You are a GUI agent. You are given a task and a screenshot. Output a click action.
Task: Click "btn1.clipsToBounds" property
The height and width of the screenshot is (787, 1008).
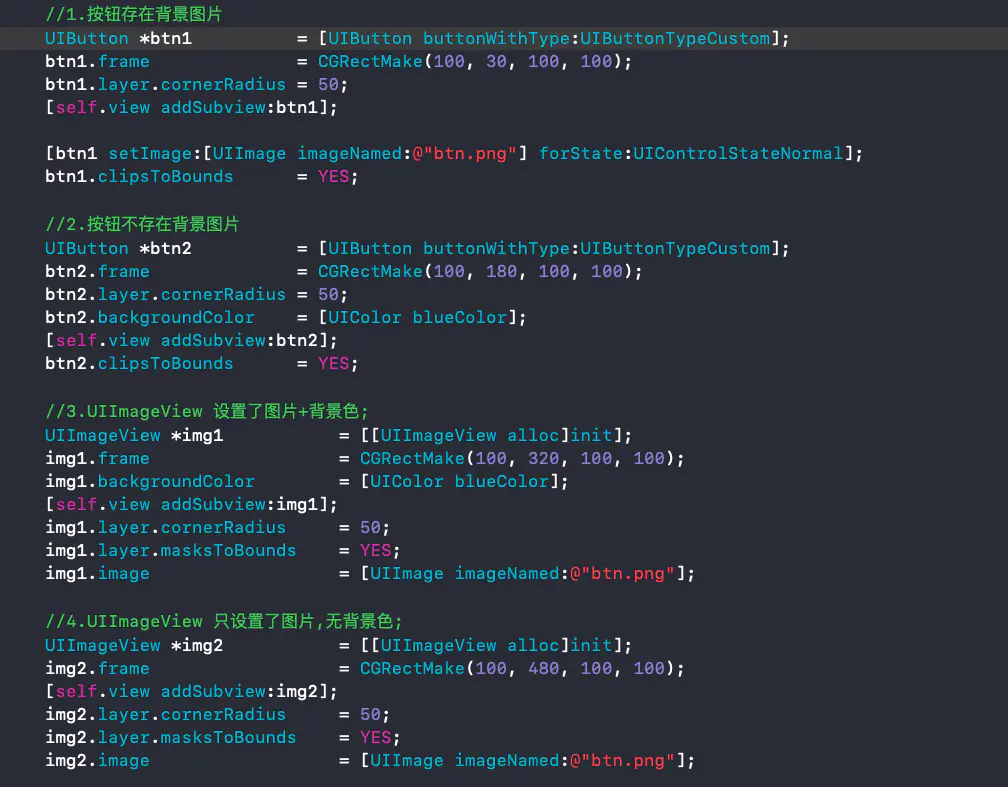[x=139, y=177]
